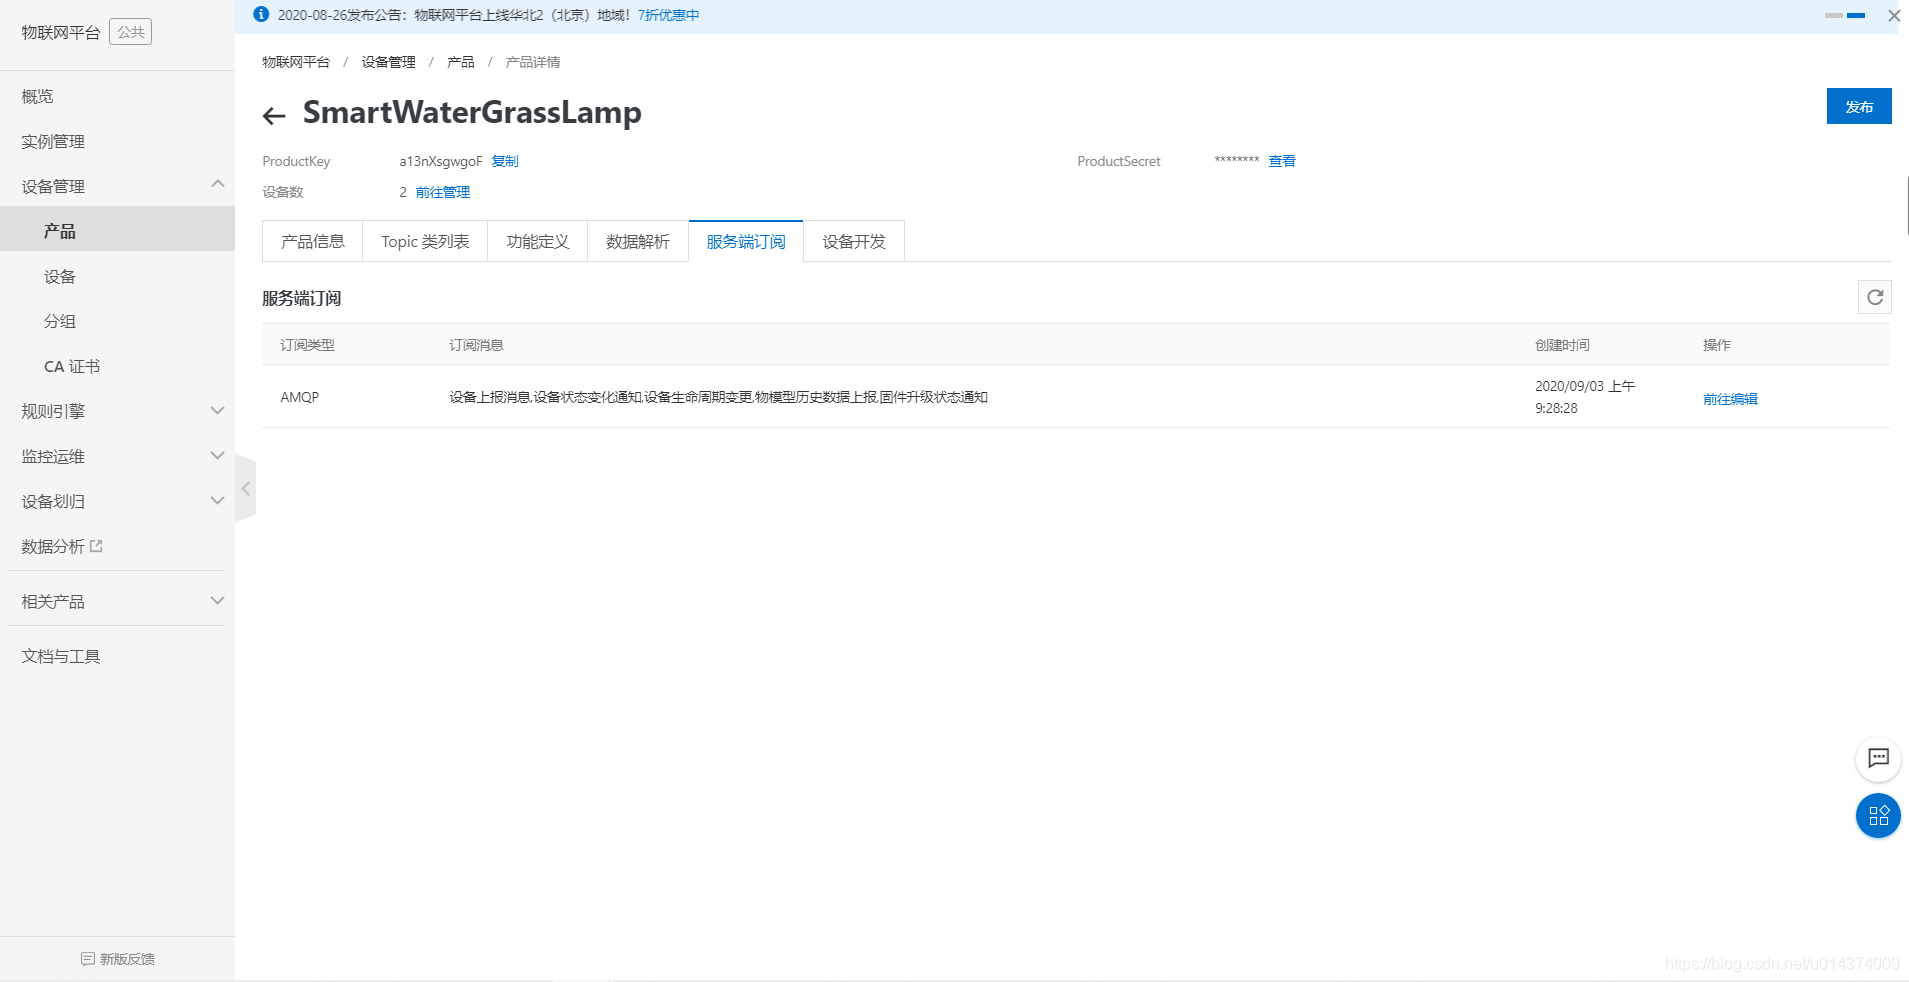Screen dimensions: 1909x982
Task: Click the AMQP subscription type cell
Action: point(300,397)
